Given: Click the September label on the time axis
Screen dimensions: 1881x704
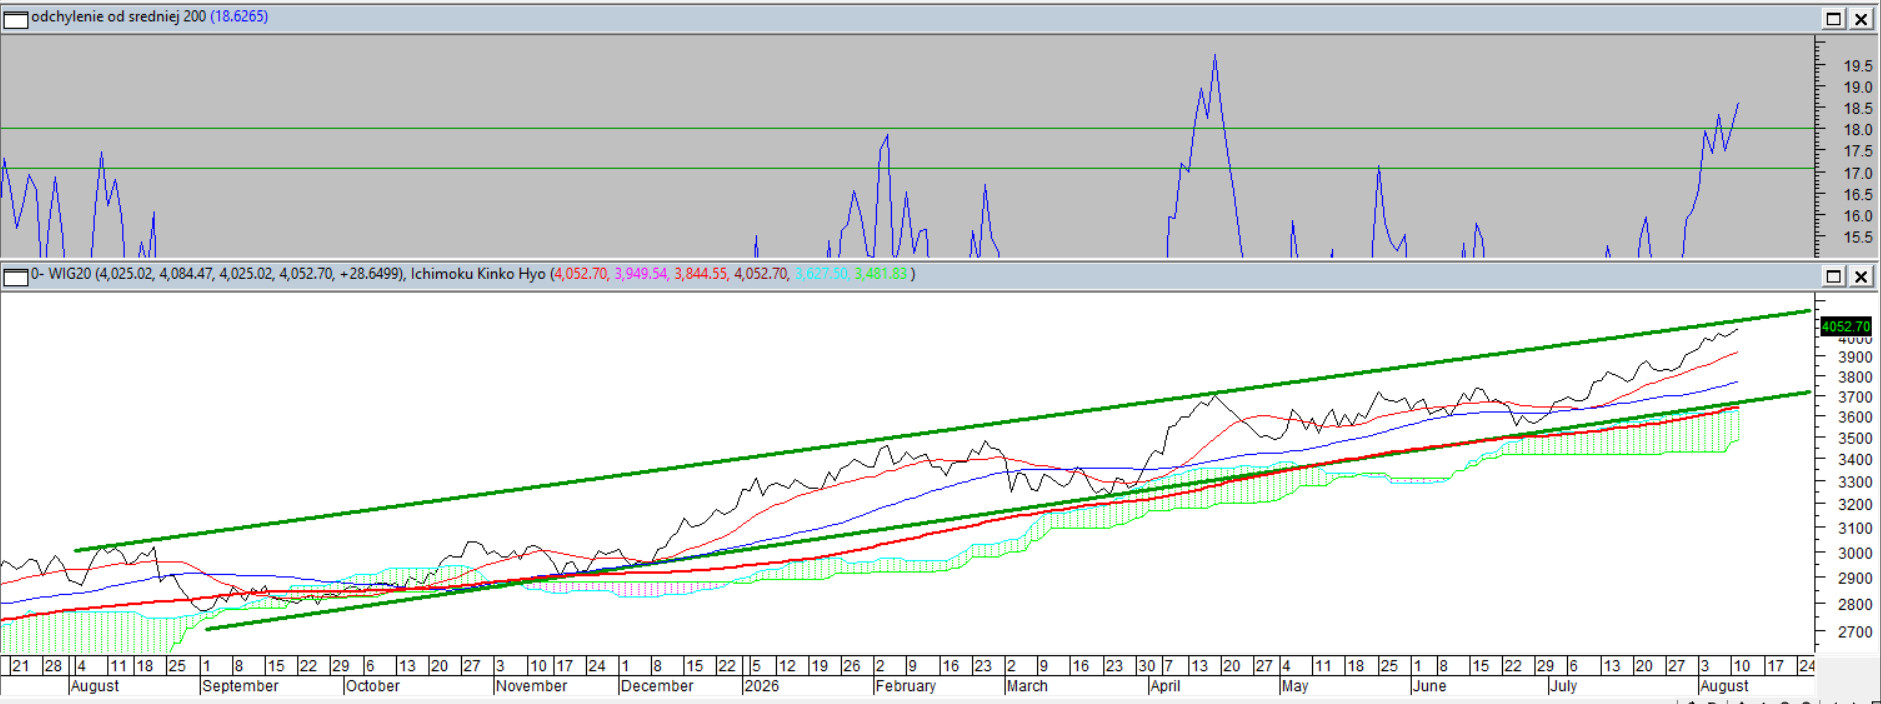Looking at the screenshot, I should click(240, 686).
